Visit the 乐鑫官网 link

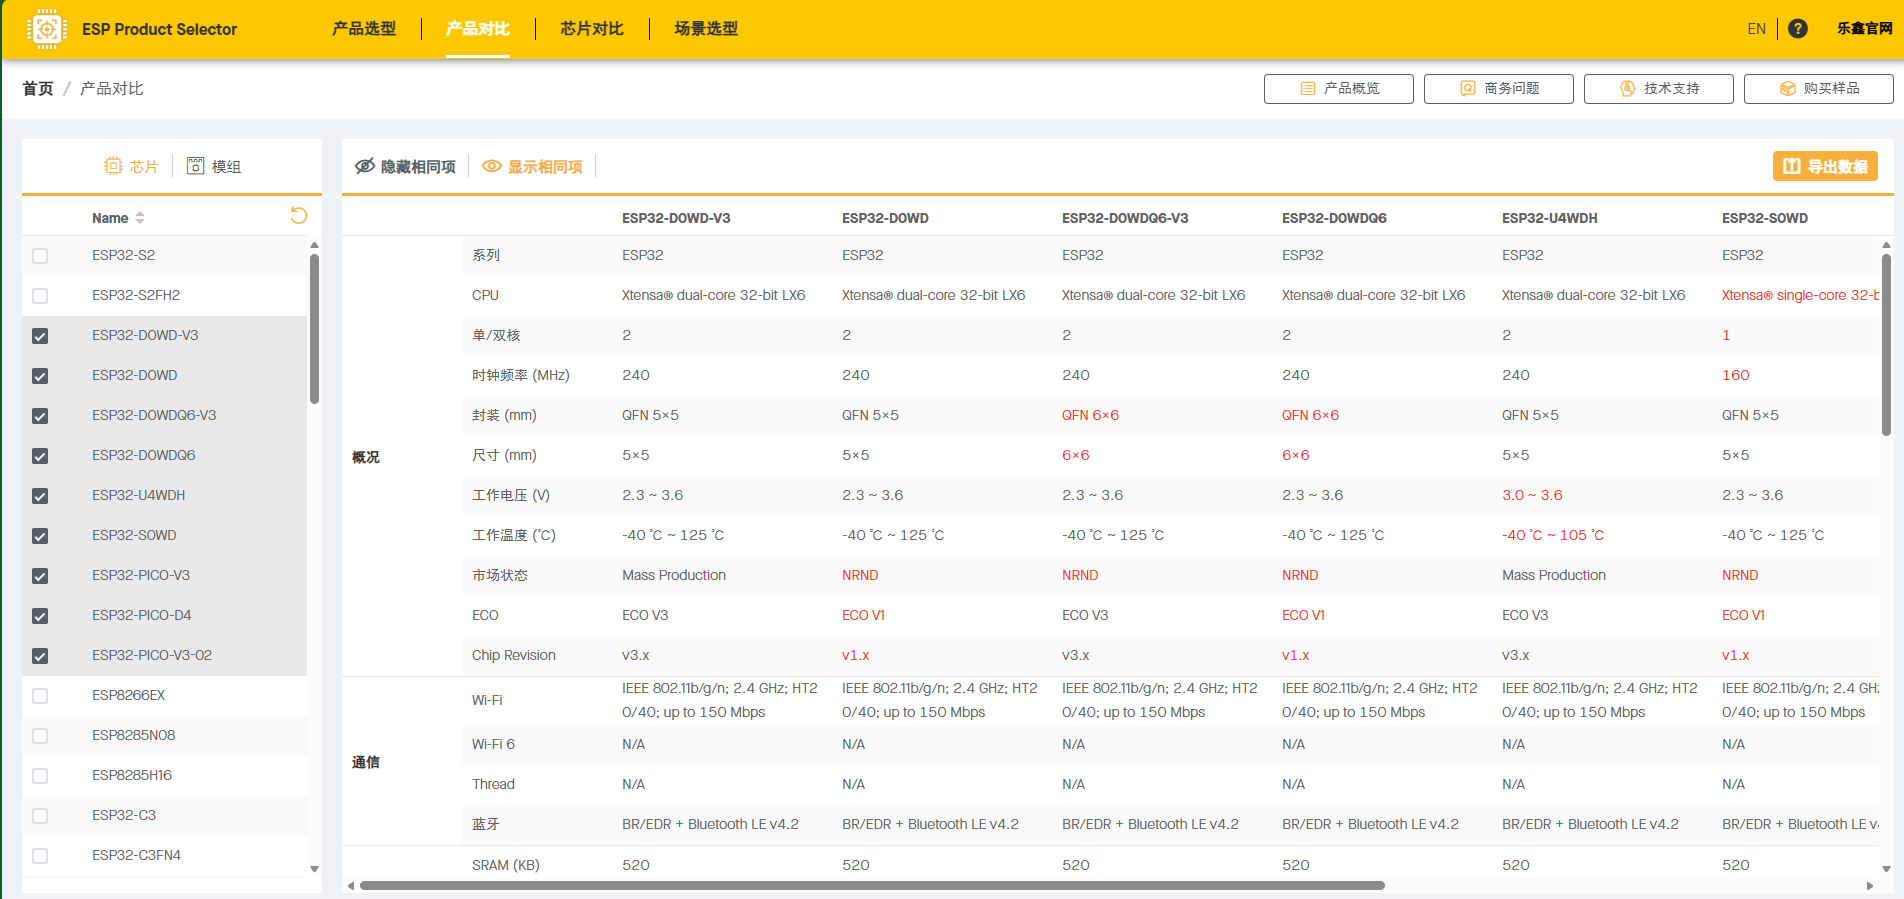[x=1864, y=29]
